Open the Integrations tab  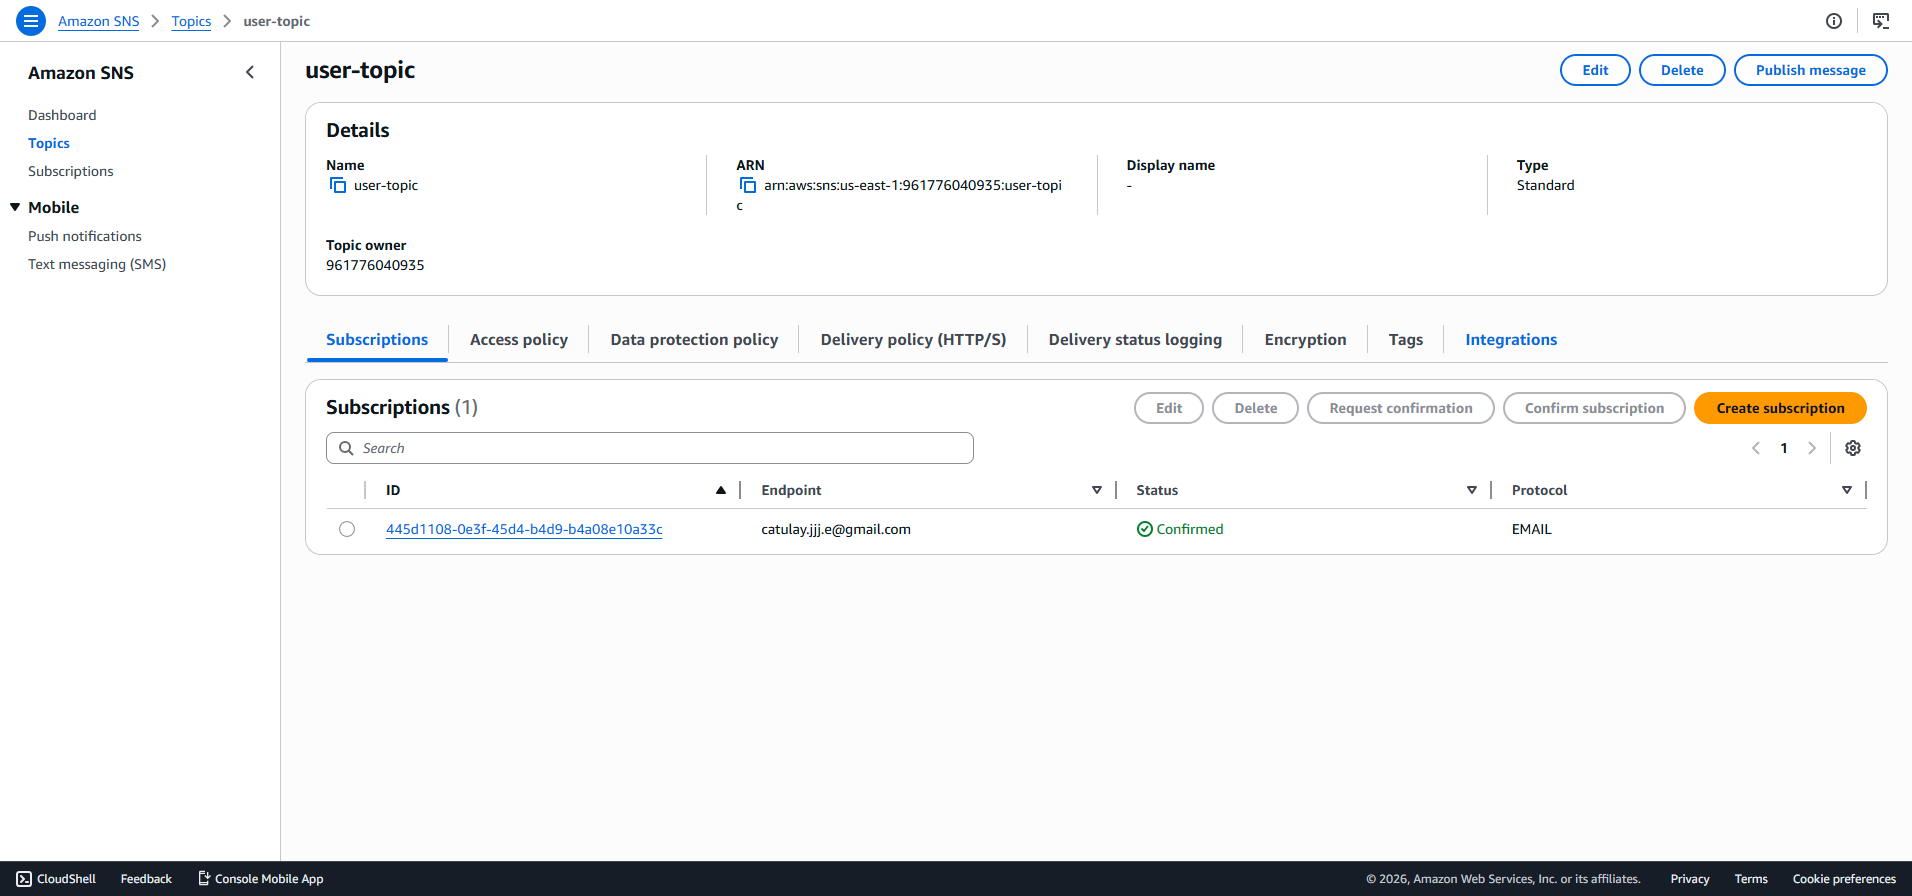click(1511, 340)
